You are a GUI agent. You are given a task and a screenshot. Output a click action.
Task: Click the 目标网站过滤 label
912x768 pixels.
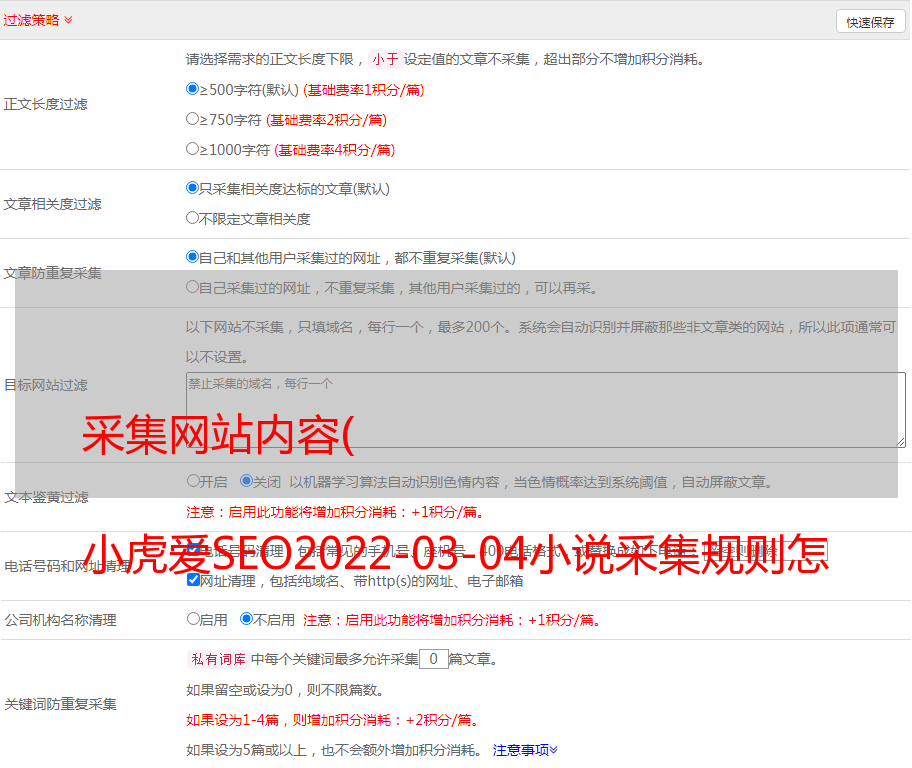tap(45, 385)
